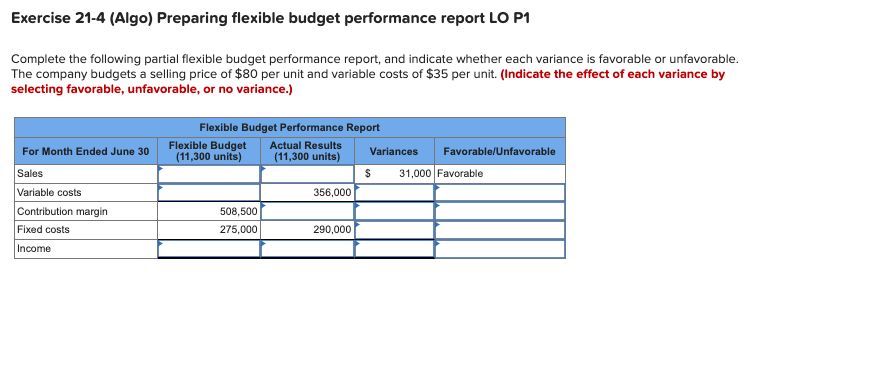
Task: Click the 275,000 fixed costs budget value
Action: coord(238,230)
